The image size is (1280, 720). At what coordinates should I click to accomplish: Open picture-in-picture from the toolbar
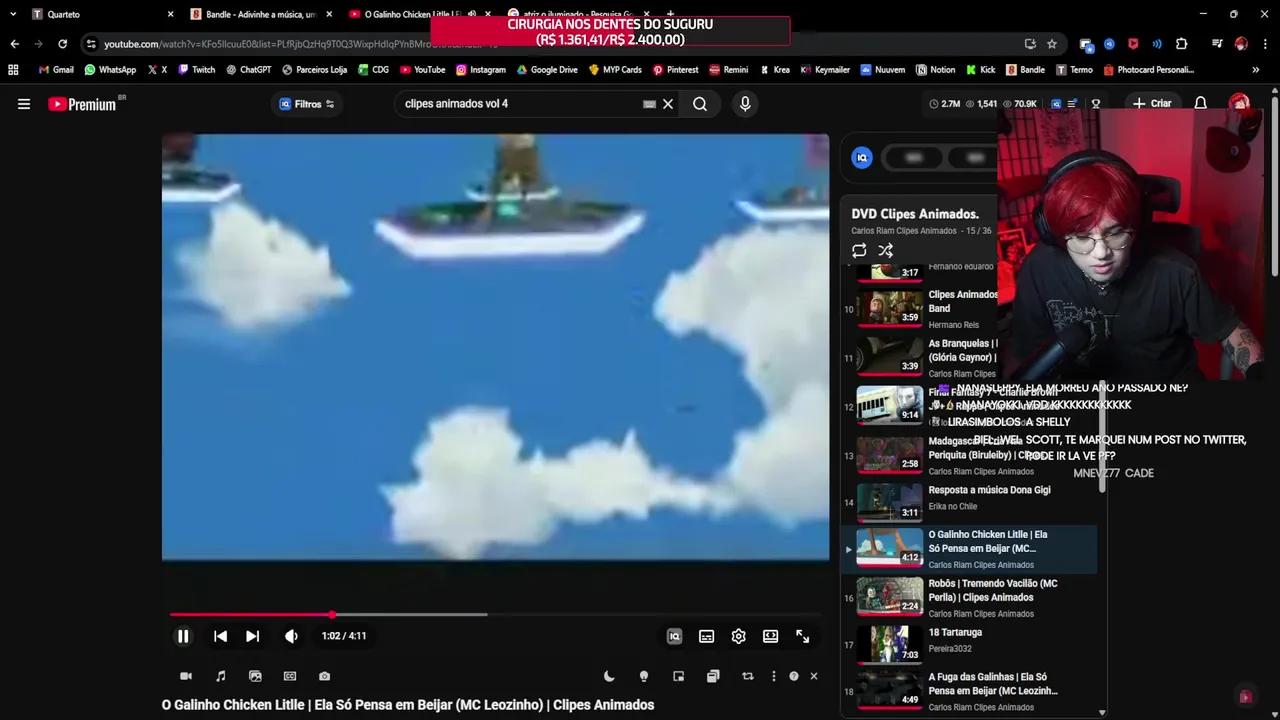(678, 676)
